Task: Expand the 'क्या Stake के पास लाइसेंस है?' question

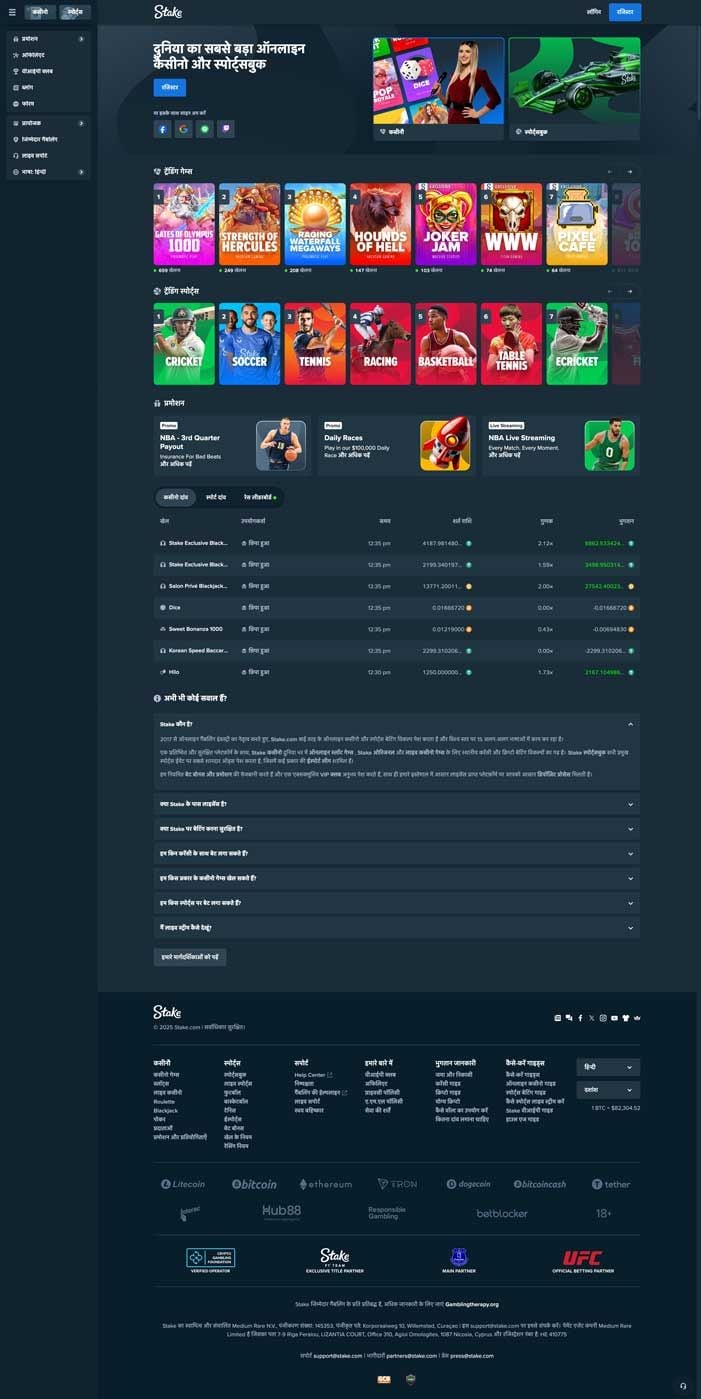Action: click(630, 804)
